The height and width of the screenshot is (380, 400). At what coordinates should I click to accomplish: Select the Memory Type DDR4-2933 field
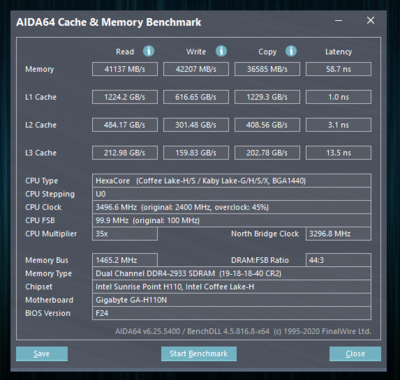point(232,273)
